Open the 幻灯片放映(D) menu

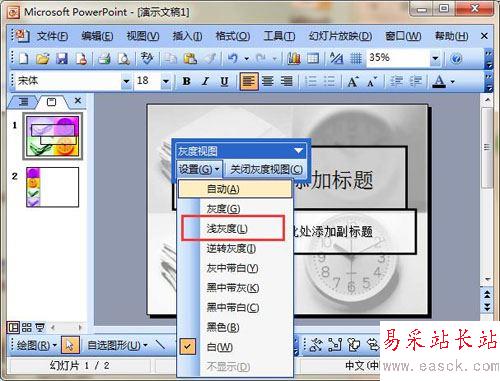(x=340, y=36)
